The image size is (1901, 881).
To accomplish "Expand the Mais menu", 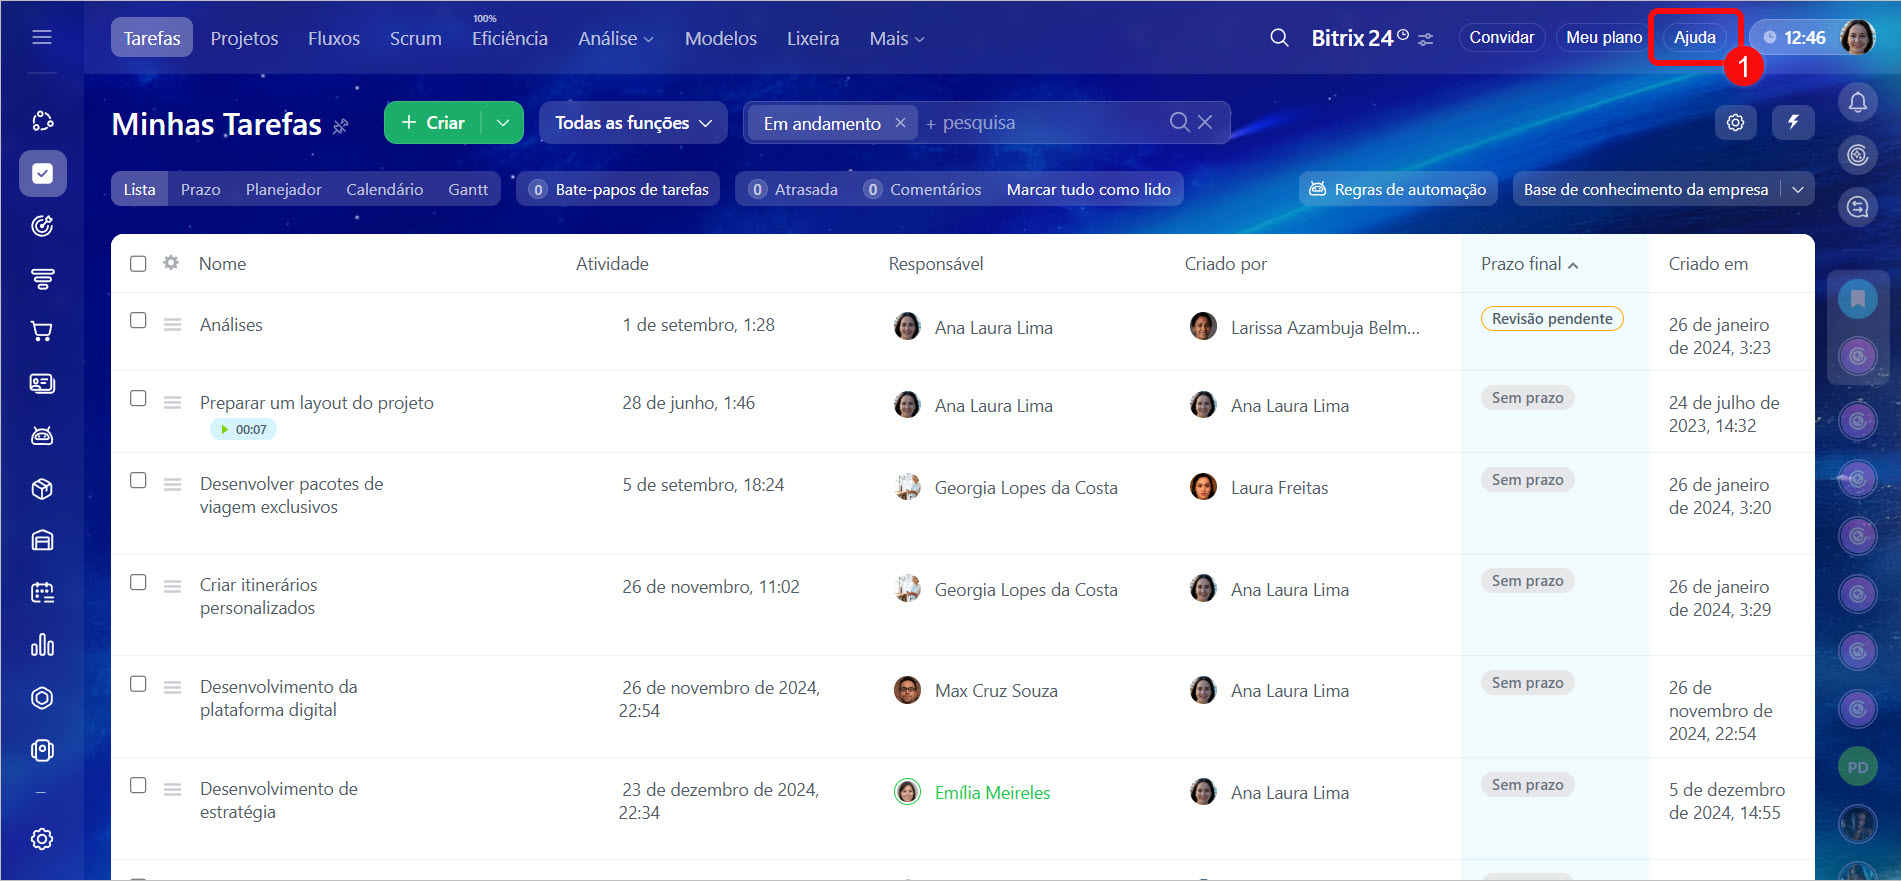I will coord(896,39).
